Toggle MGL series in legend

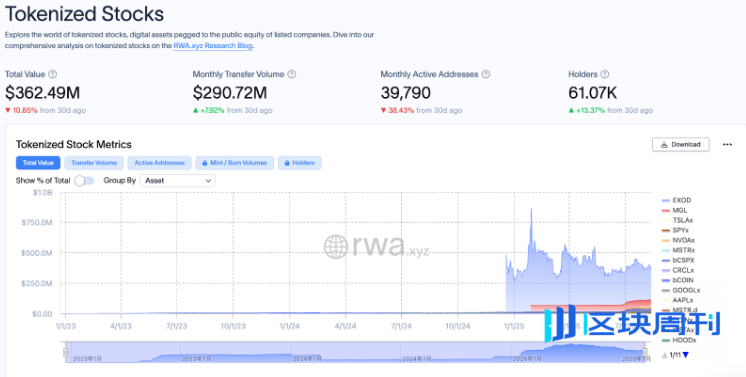(674, 210)
